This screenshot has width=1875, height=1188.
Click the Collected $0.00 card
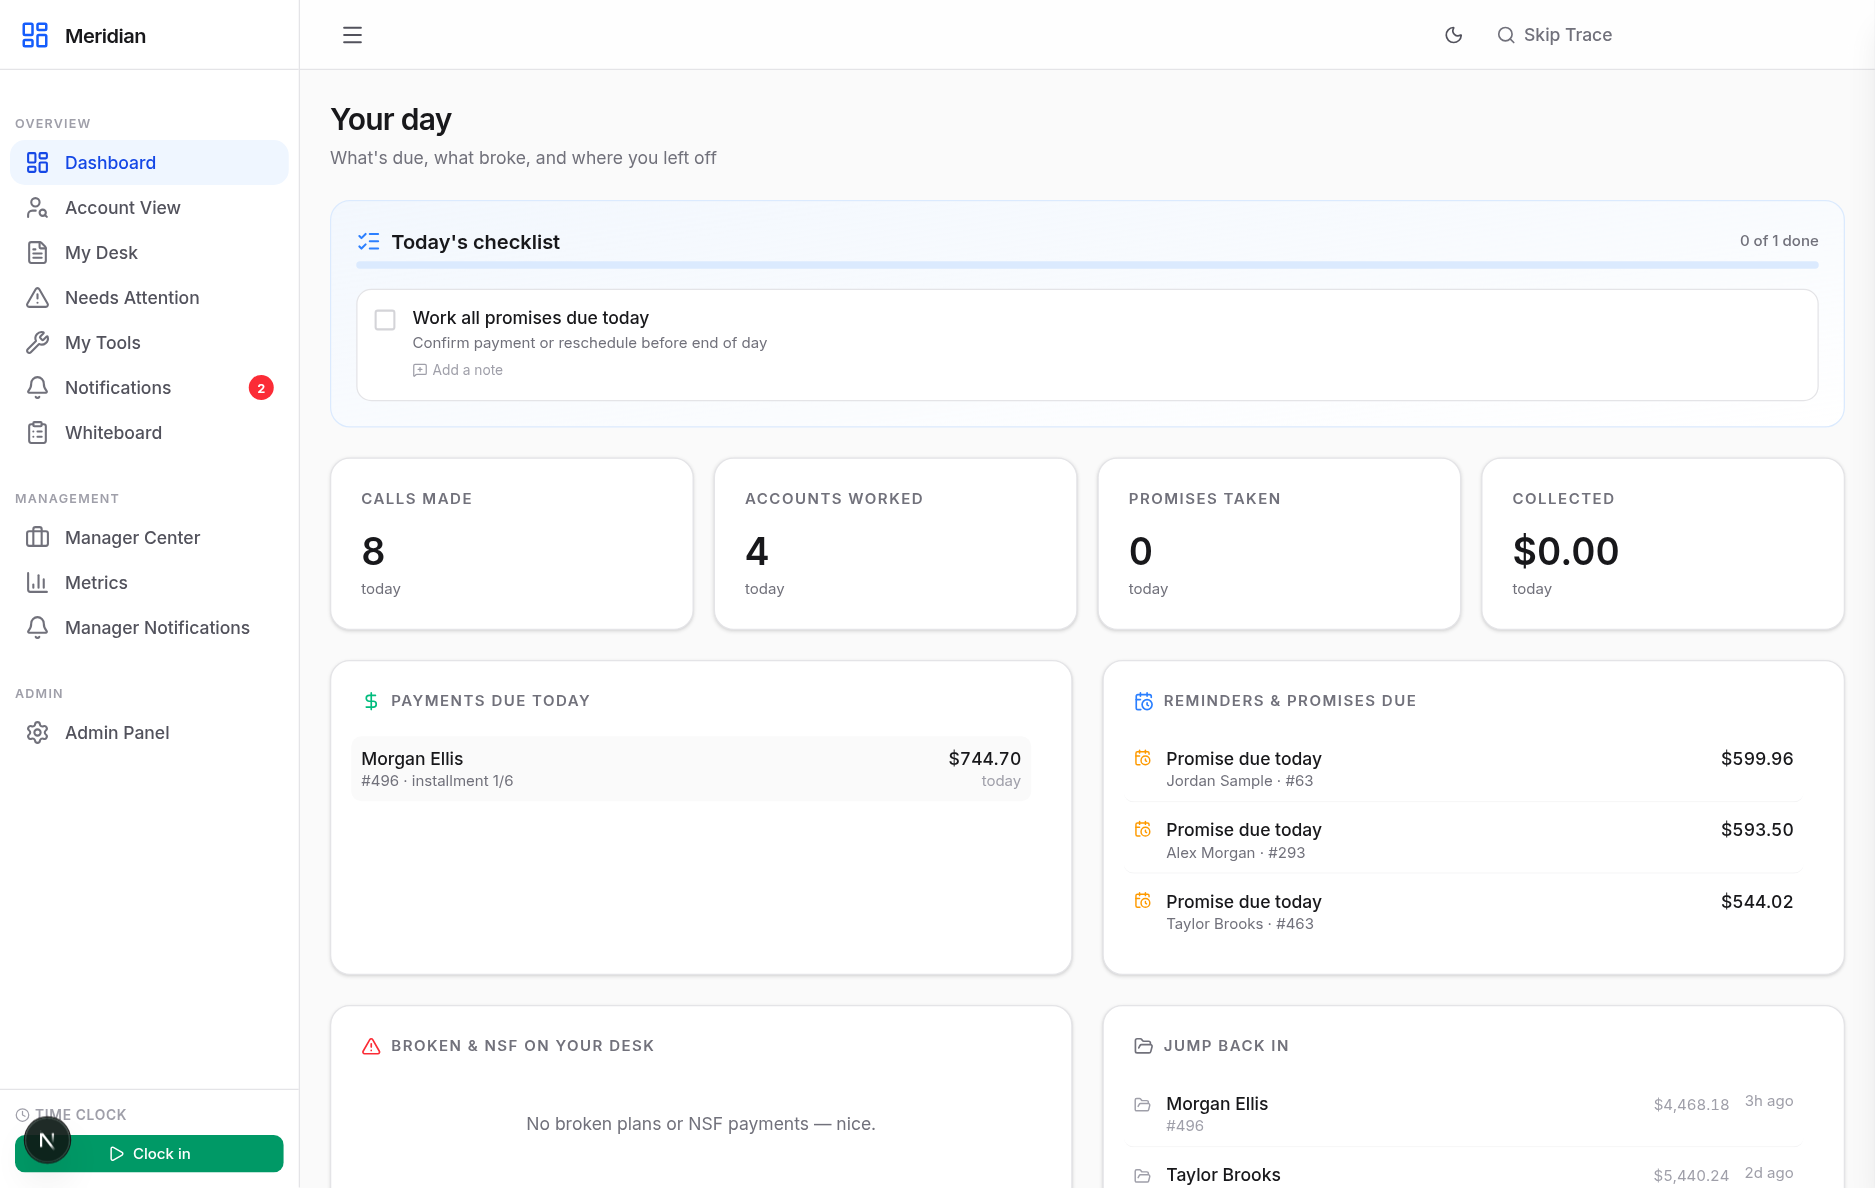click(1663, 544)
